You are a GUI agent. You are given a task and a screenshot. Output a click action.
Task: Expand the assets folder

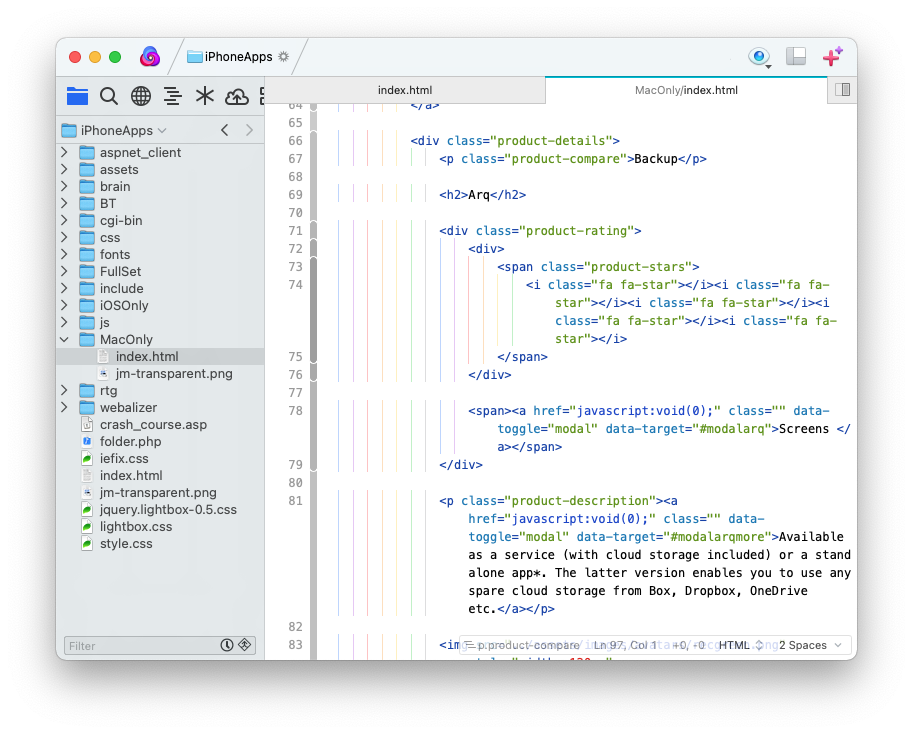[64, 169]
